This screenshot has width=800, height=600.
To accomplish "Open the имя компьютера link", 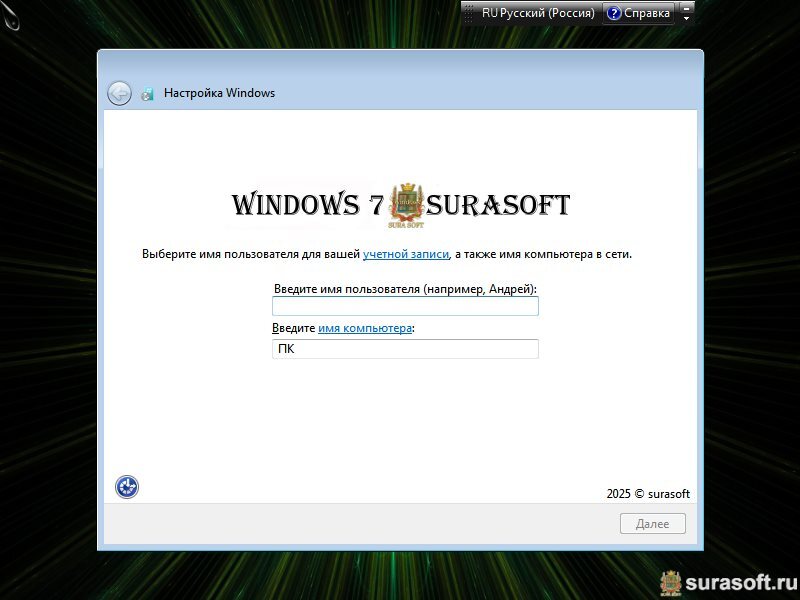I will pyautogui.click(x=365, y=328).
